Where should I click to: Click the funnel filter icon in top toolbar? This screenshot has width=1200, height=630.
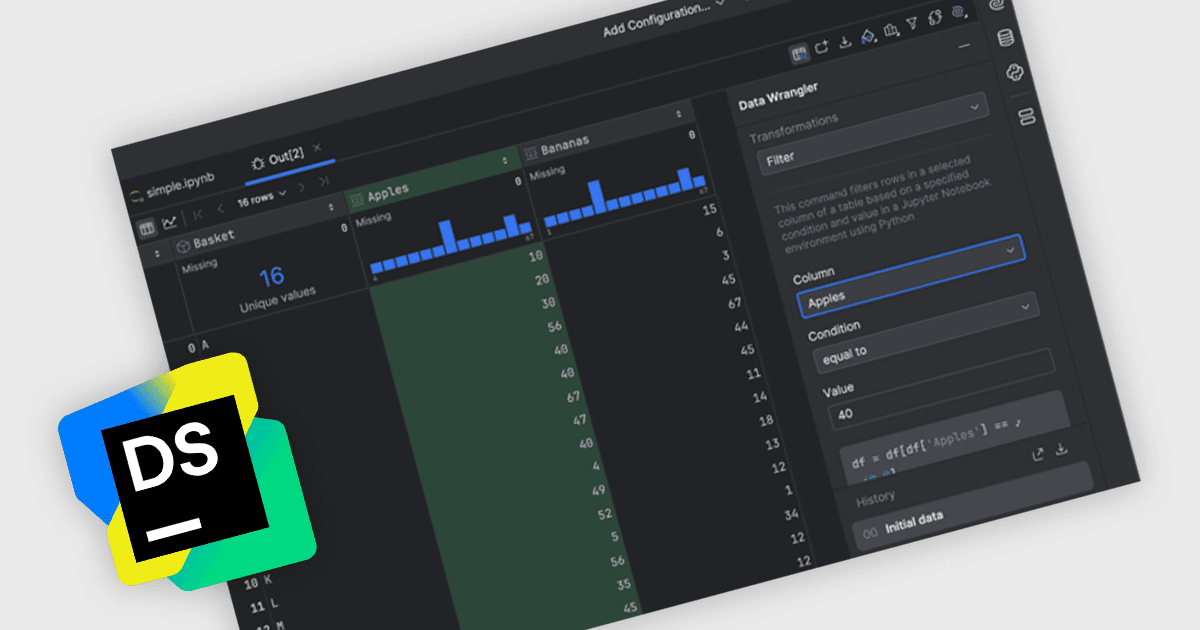pyautogui.click(x=912, y=24)
